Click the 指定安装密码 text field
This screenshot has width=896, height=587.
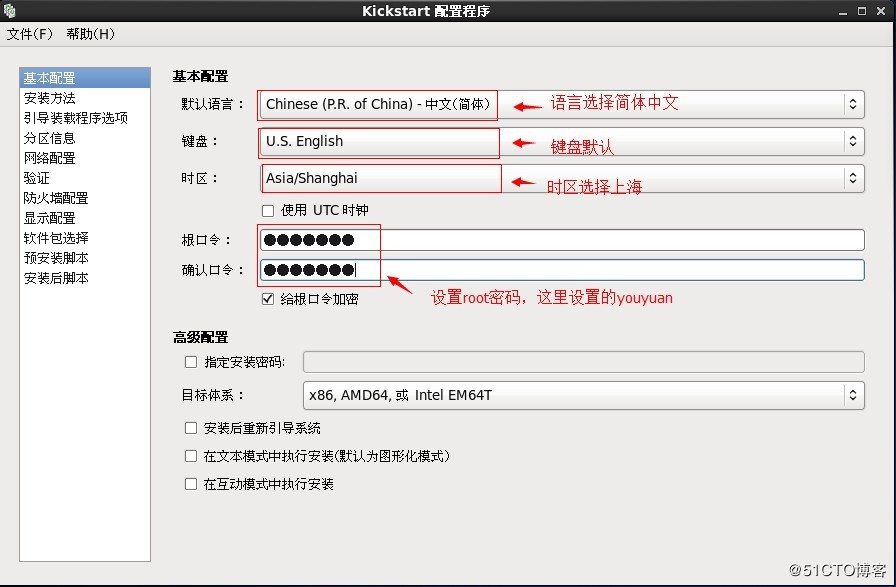(x=583, y=362)
